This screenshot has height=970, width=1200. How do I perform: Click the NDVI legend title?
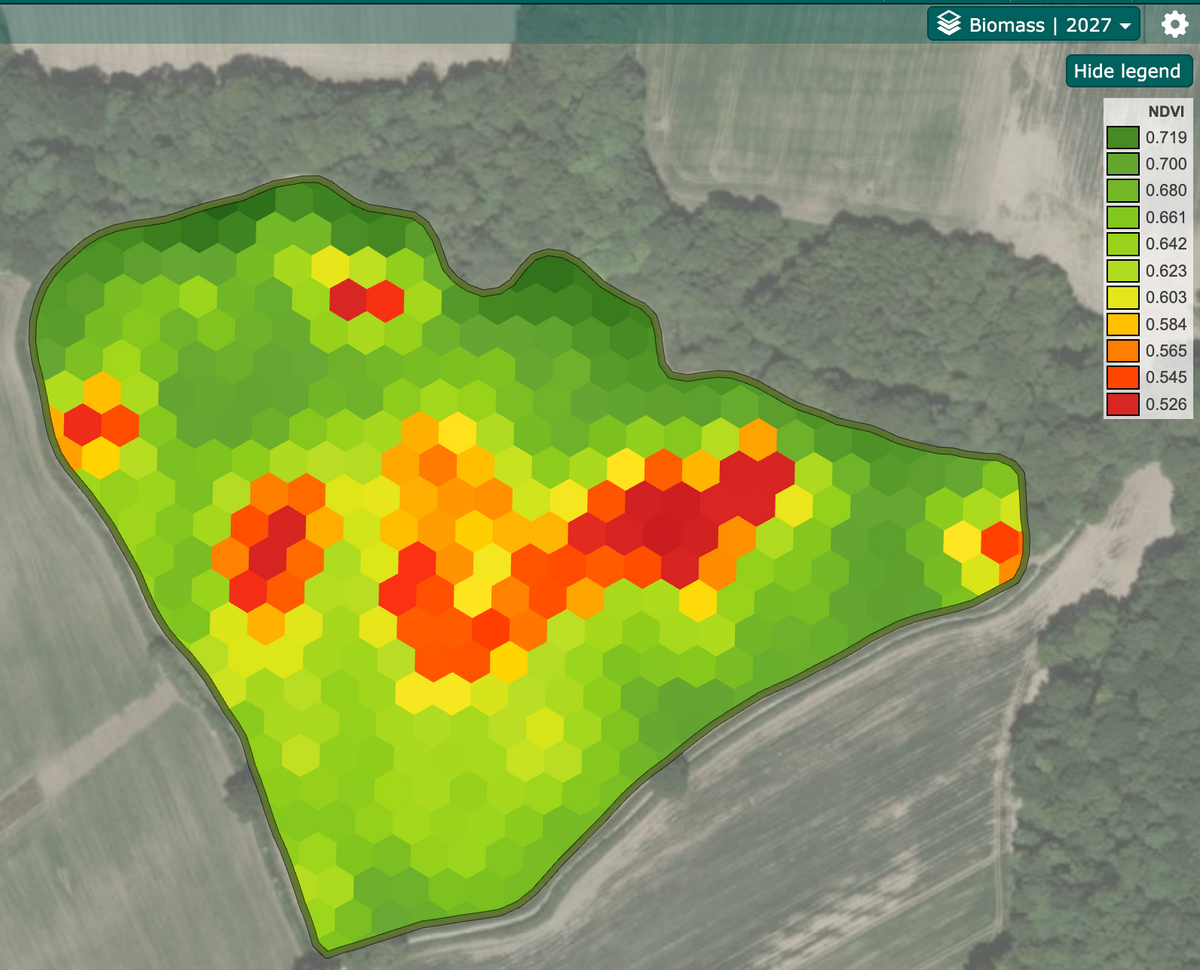(x=1165, y=112)
